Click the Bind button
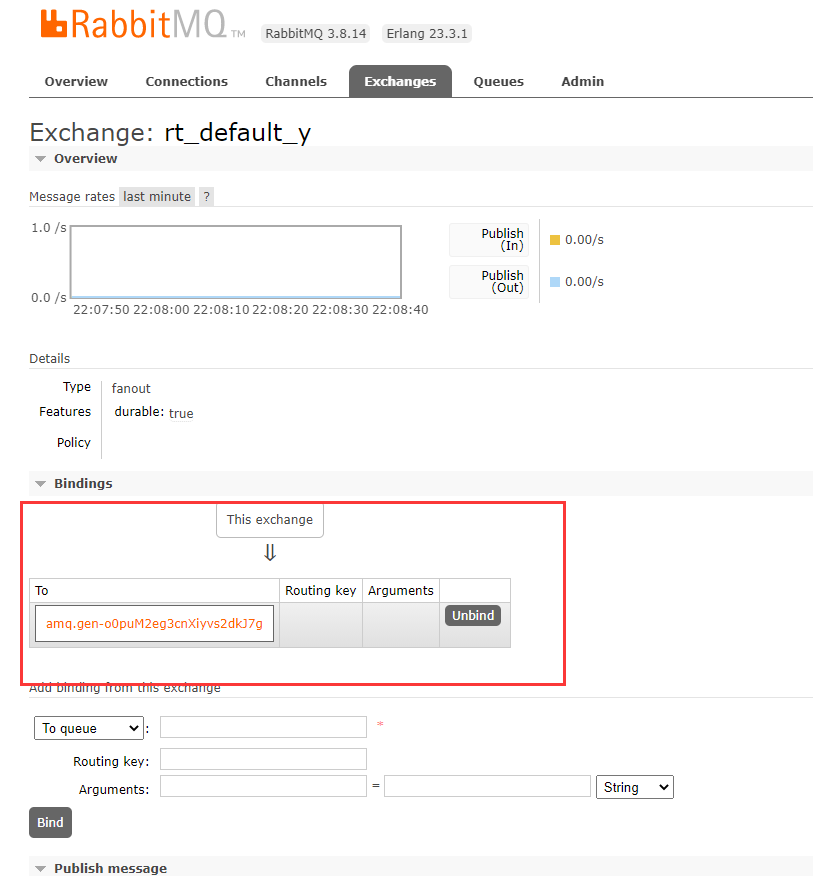Image resolution: width=813 pixels, height=876 pixels. (50, 822)
